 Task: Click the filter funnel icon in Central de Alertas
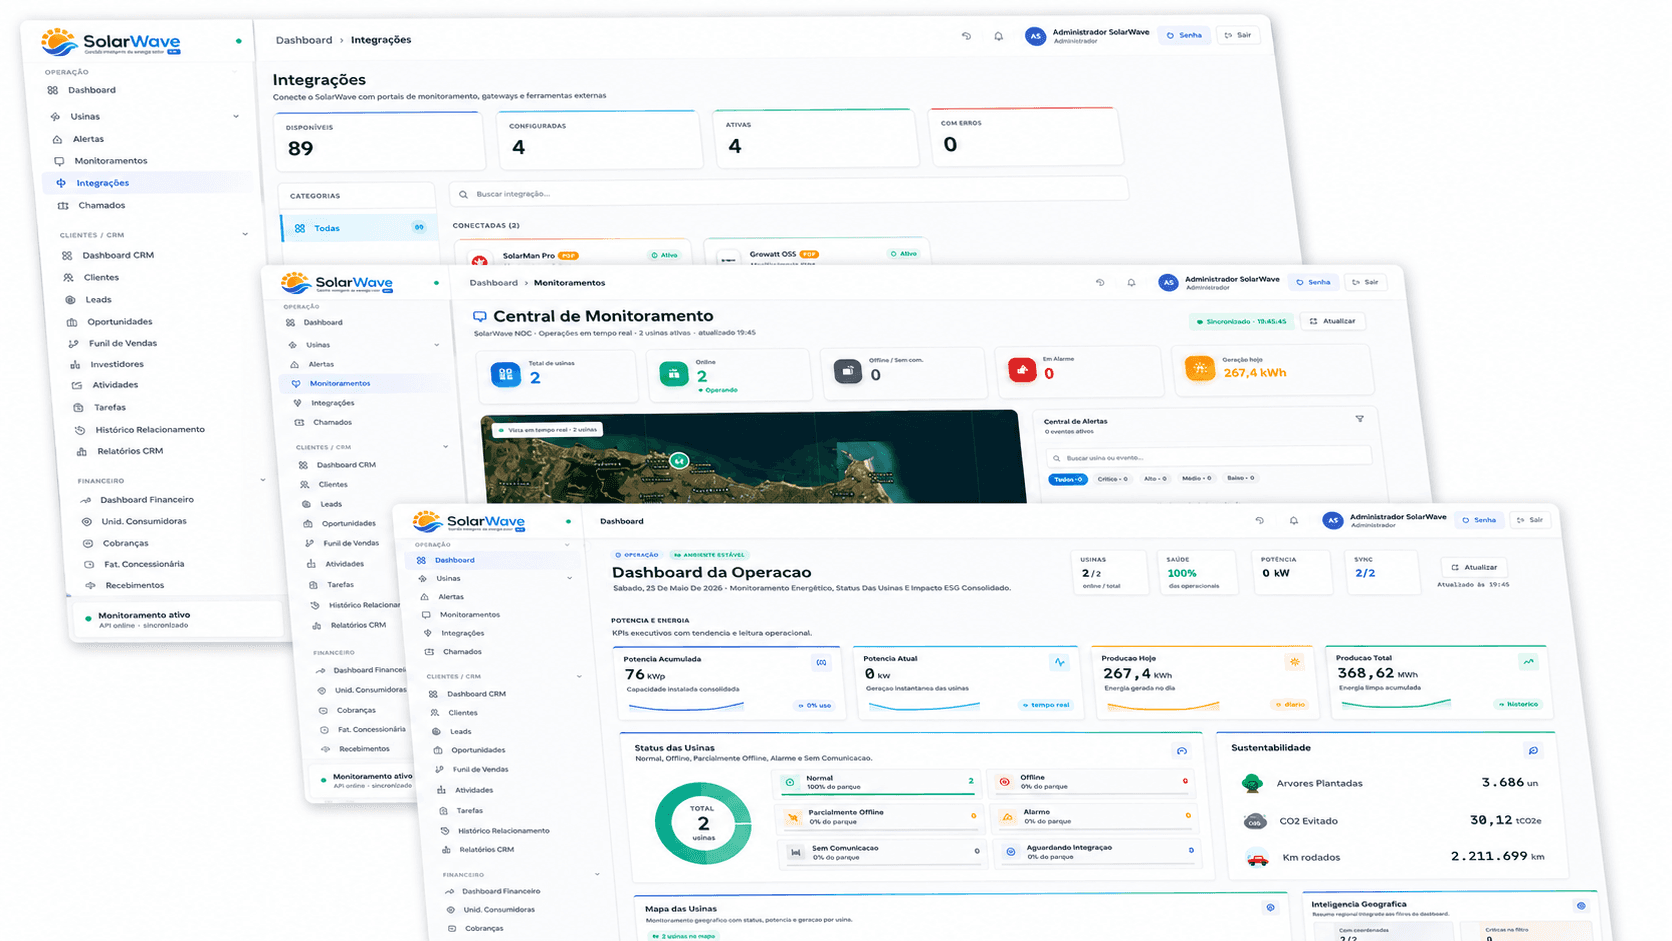point(1359,419)
